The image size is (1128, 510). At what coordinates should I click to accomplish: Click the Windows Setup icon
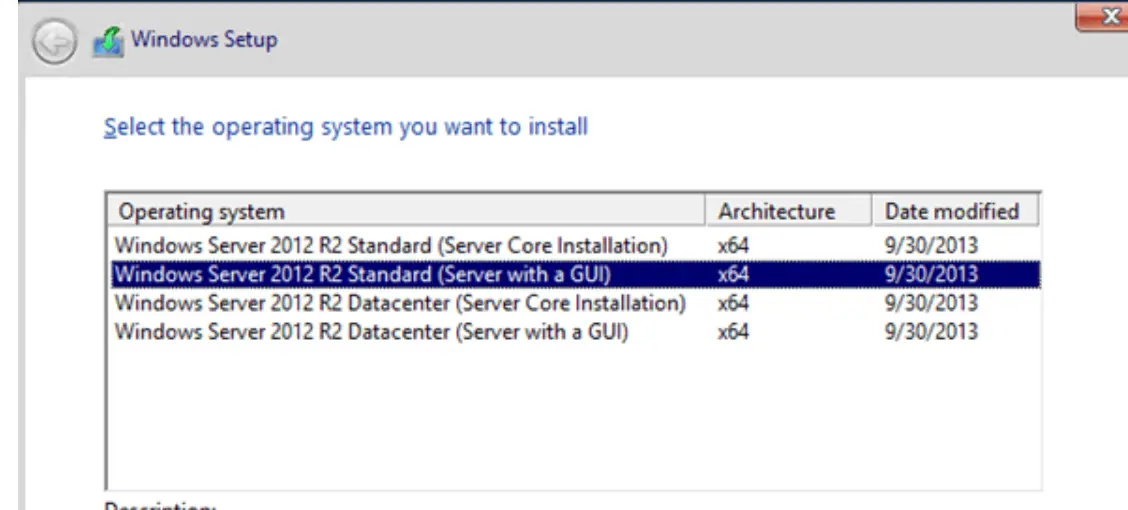(x=107, y=42)
